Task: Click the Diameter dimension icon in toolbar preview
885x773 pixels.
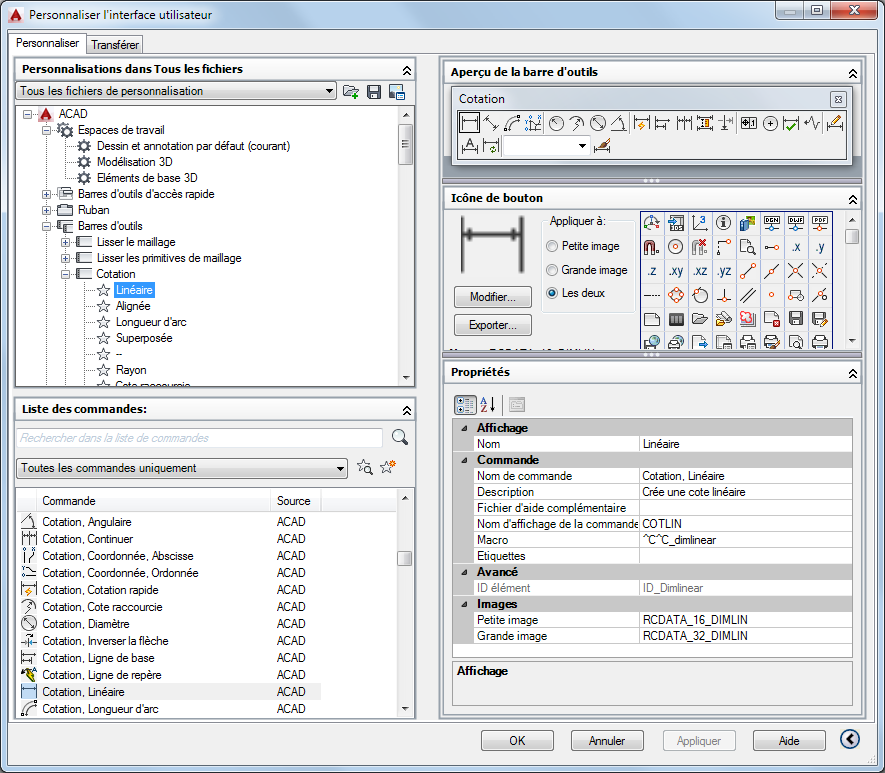Action: click(x=598, y=122)
